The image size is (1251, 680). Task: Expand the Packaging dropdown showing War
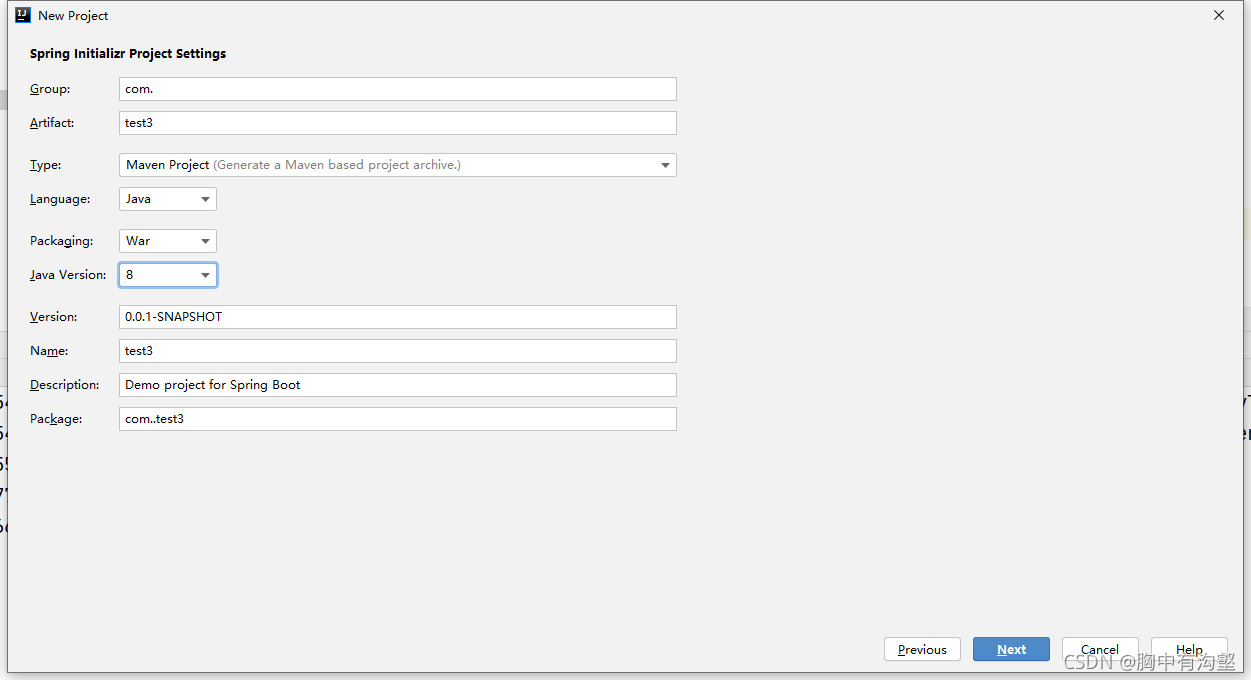pos(167,240)
